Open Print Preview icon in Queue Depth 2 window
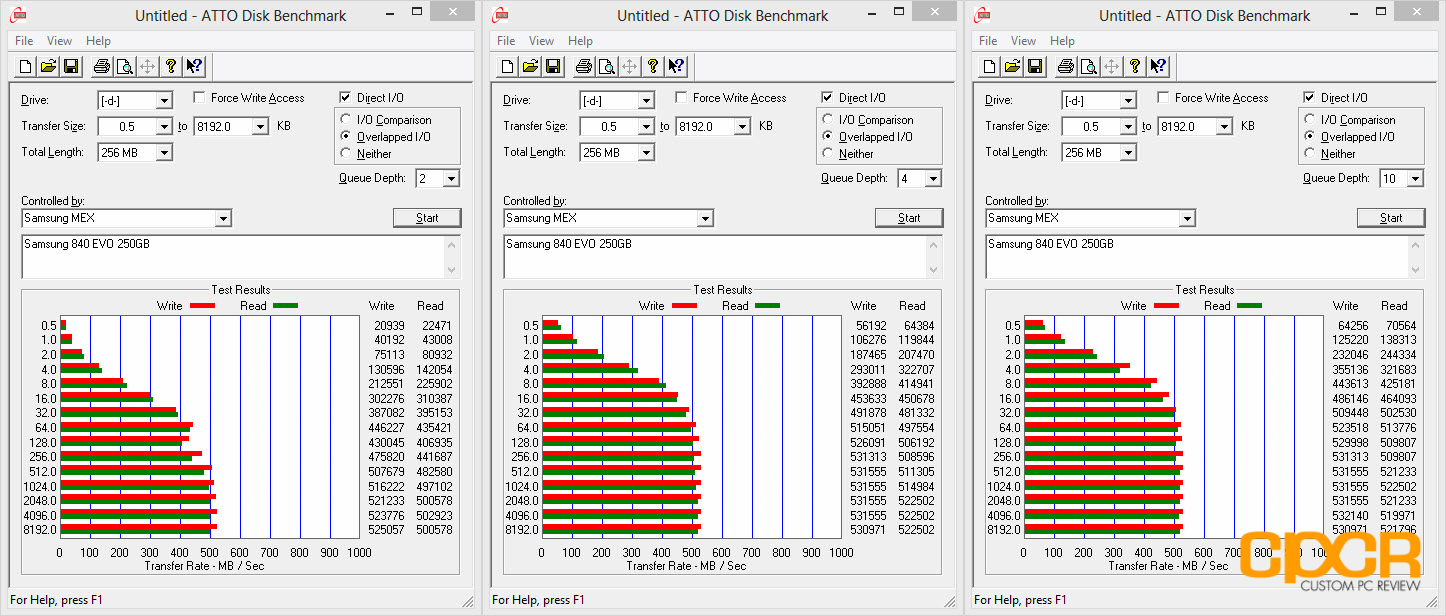This screenshot has height=616, width=1446. coord(124,67)
